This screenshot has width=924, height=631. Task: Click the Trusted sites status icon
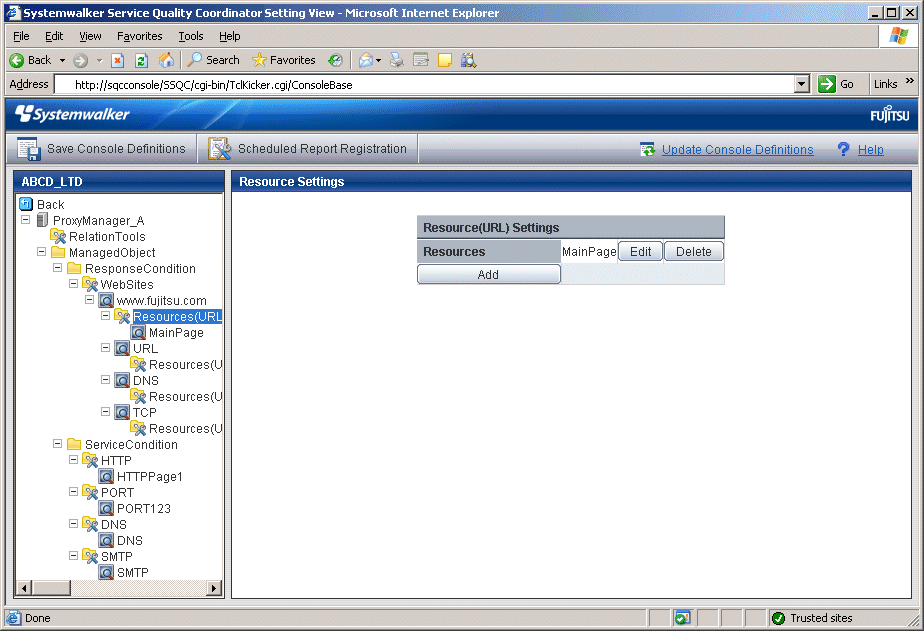coord(778,618)
